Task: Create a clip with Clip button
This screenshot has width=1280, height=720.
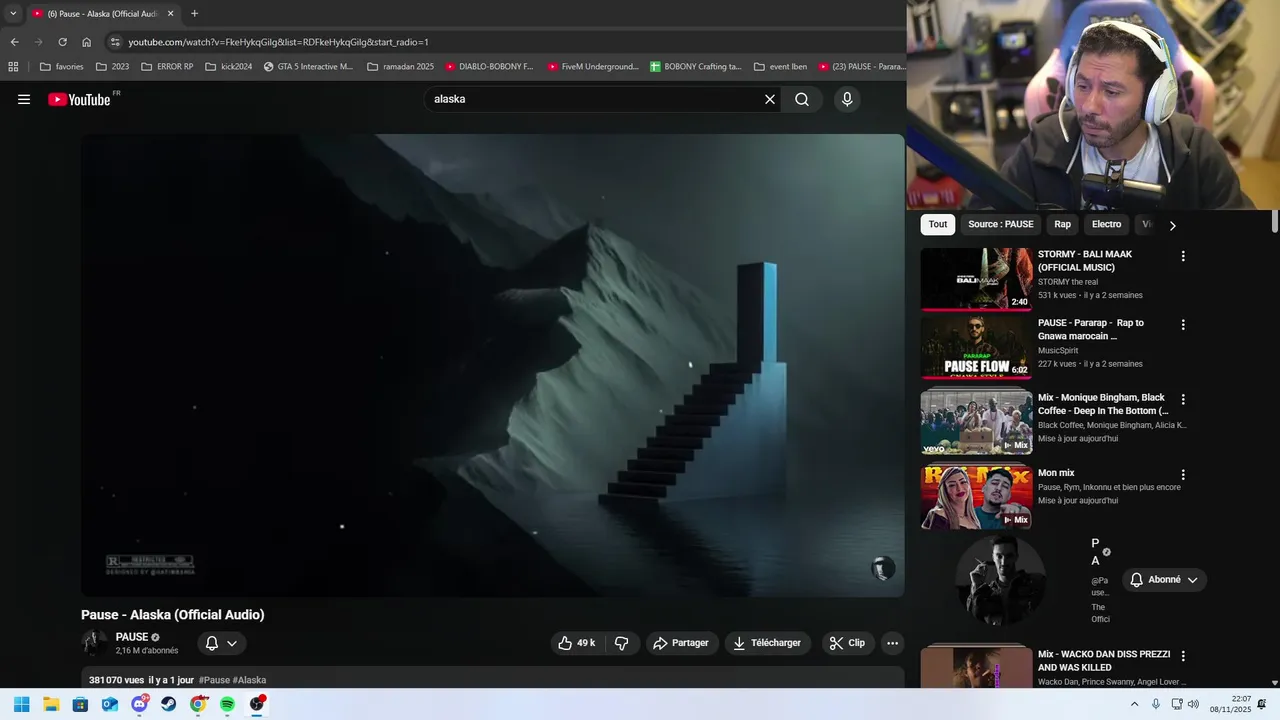Action: coord(847,643)
